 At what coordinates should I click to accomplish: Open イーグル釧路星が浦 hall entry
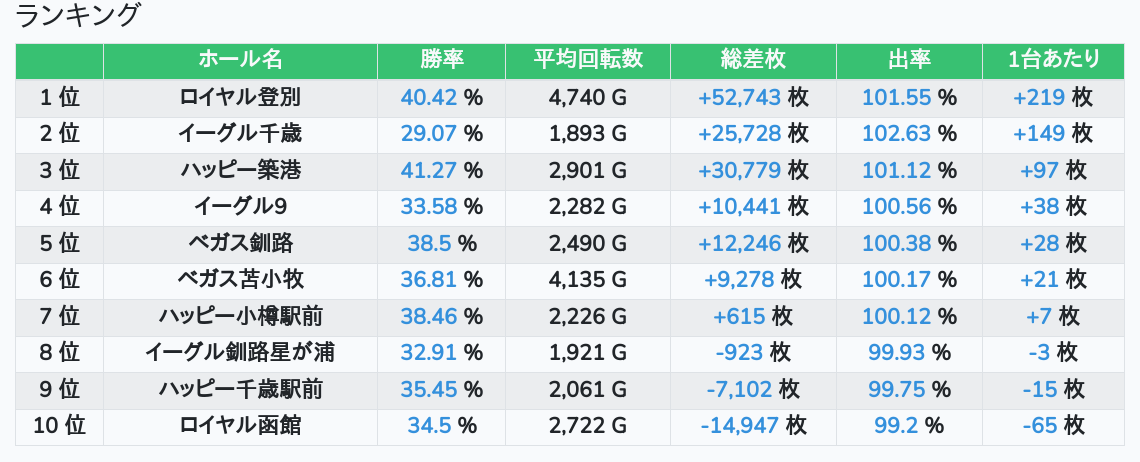pos(240,353)
